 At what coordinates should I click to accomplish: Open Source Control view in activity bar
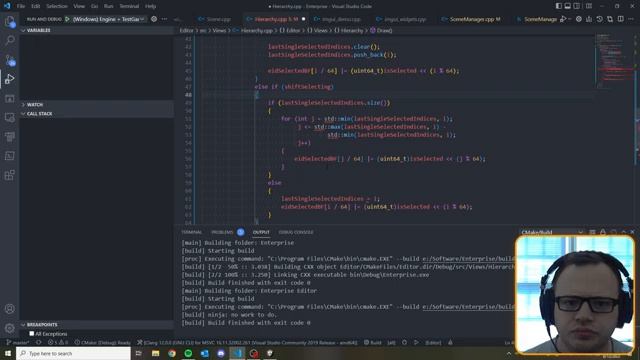click(9, 60)
